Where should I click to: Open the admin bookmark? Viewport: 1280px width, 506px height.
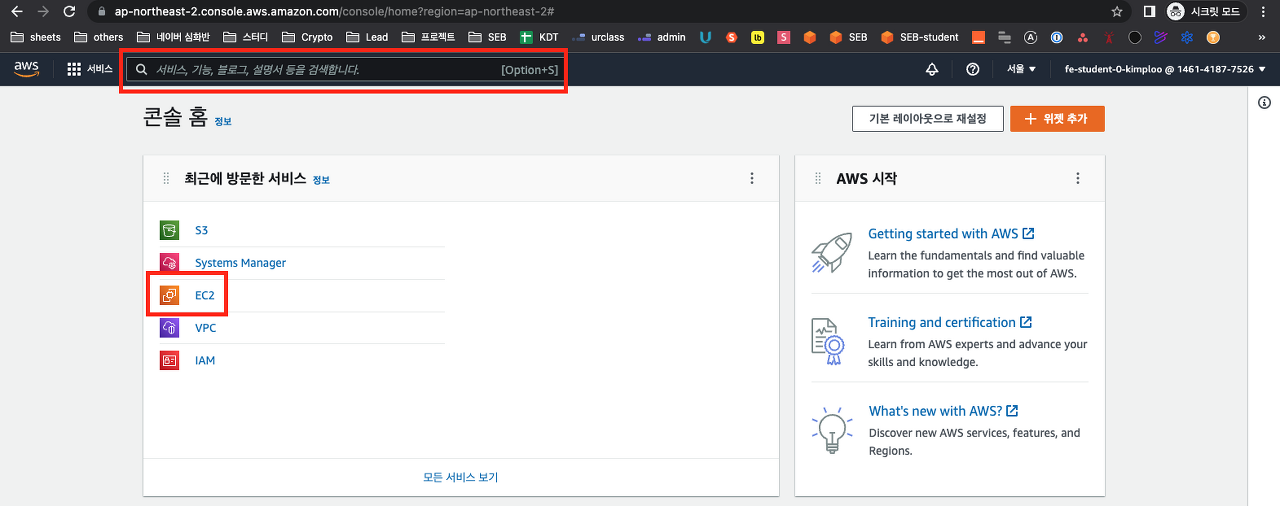pyautogui.click(x=662, y=37)
